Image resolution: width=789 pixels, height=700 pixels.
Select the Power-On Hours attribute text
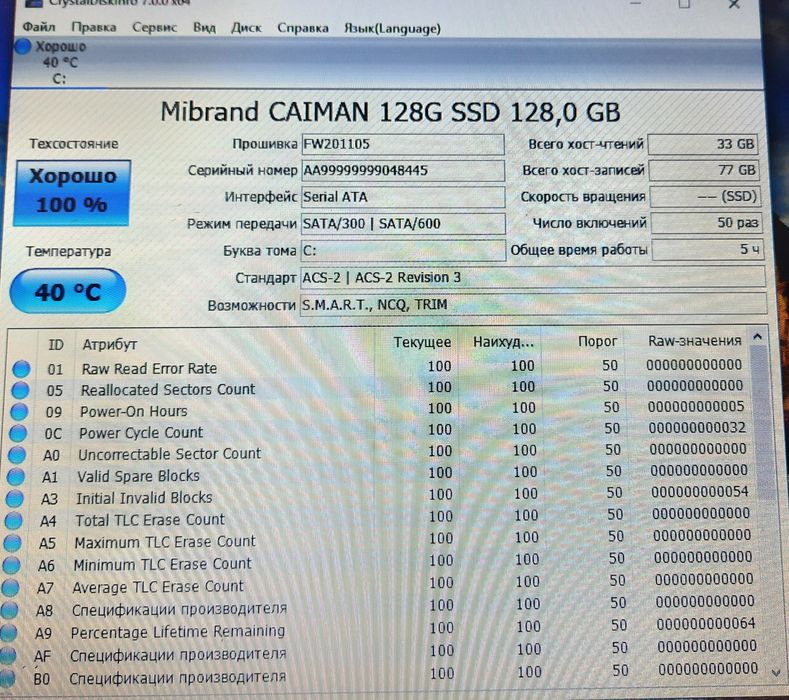pyautogui.click(x=133, y=411)
